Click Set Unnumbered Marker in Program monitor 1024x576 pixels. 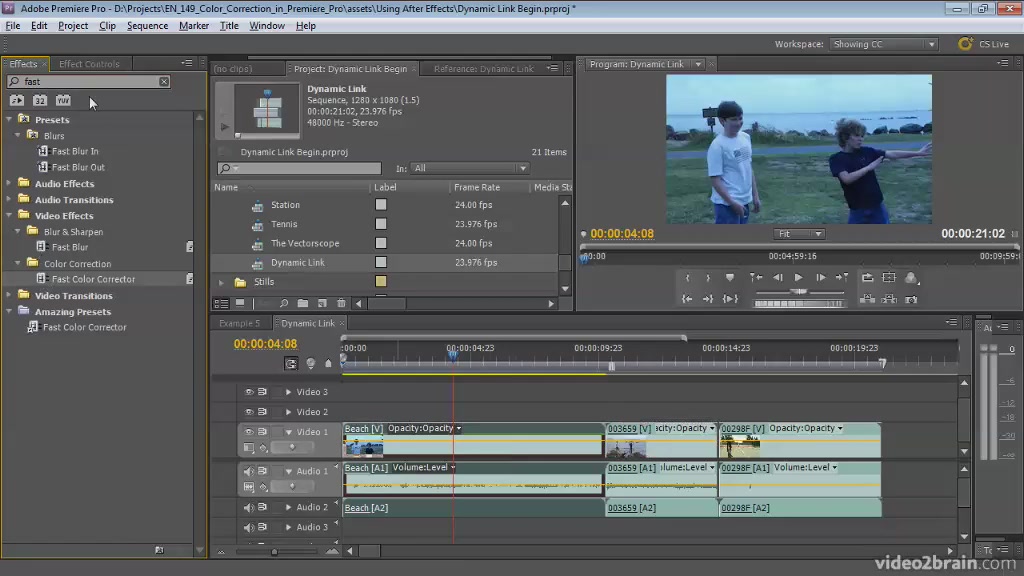[729, 278]
